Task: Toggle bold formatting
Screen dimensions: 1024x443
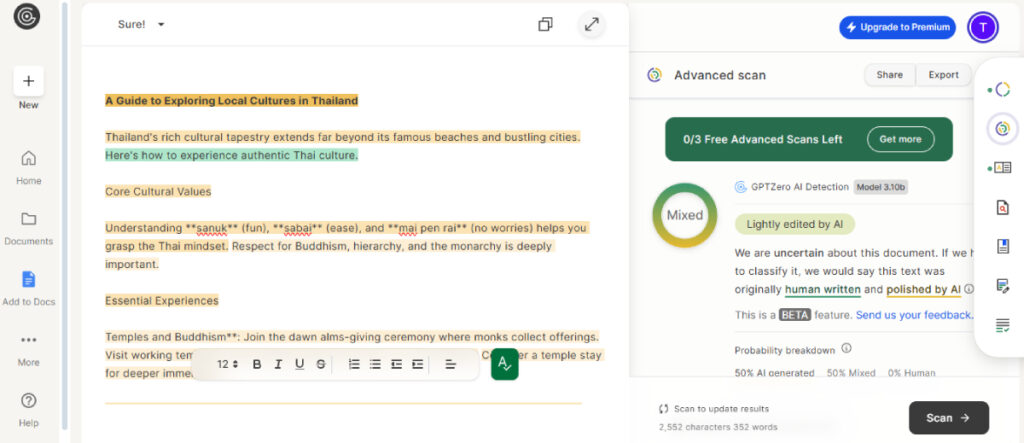Action: pyautogui.click(x=257, y=364)
